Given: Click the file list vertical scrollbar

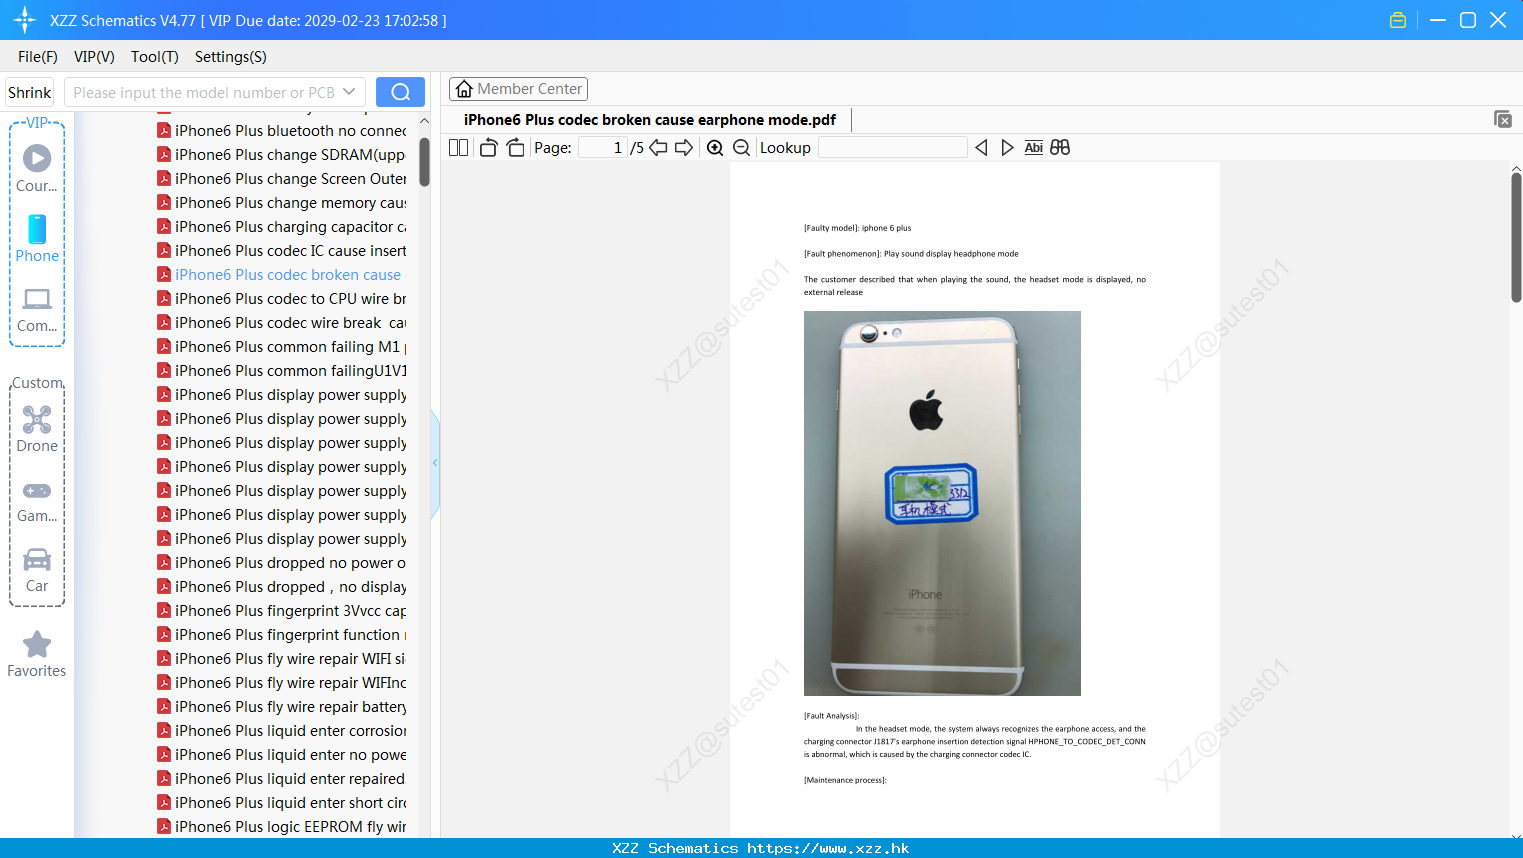Looking at the screenshot, I should pyautogui.click(x=424, y=162).
